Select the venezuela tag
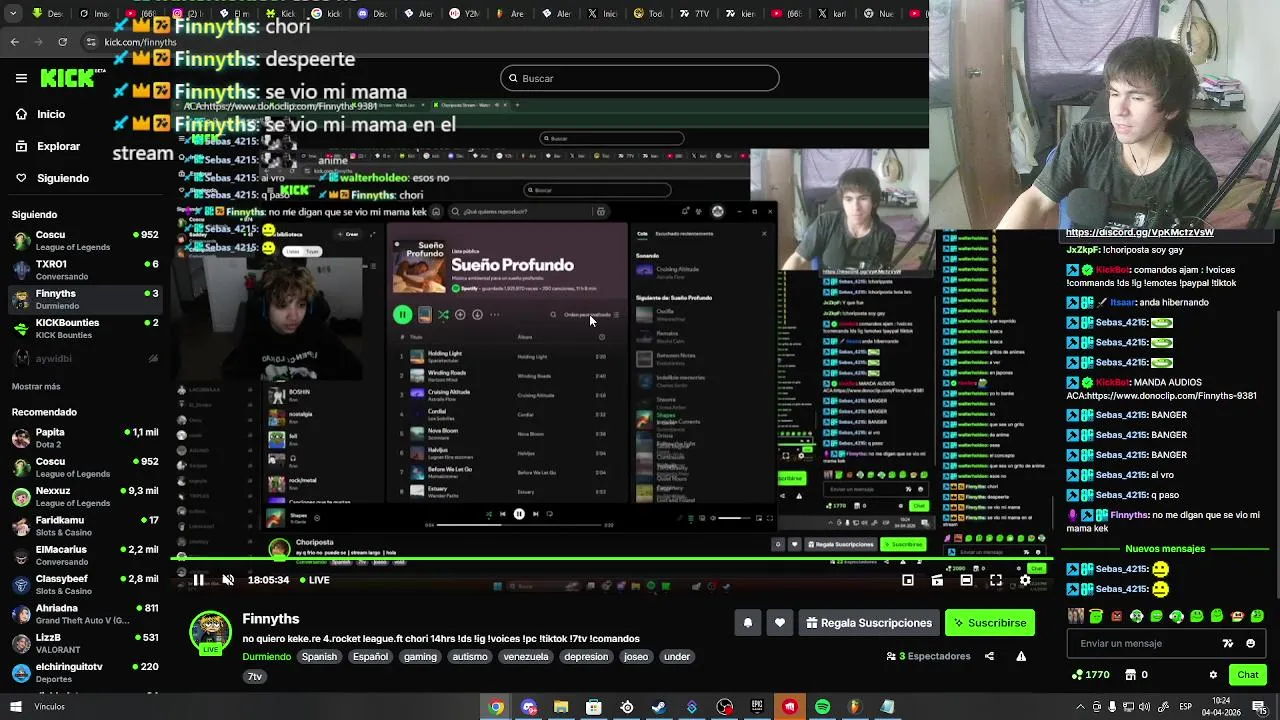Screen dimensions: 1280x720 coord(526,657)
